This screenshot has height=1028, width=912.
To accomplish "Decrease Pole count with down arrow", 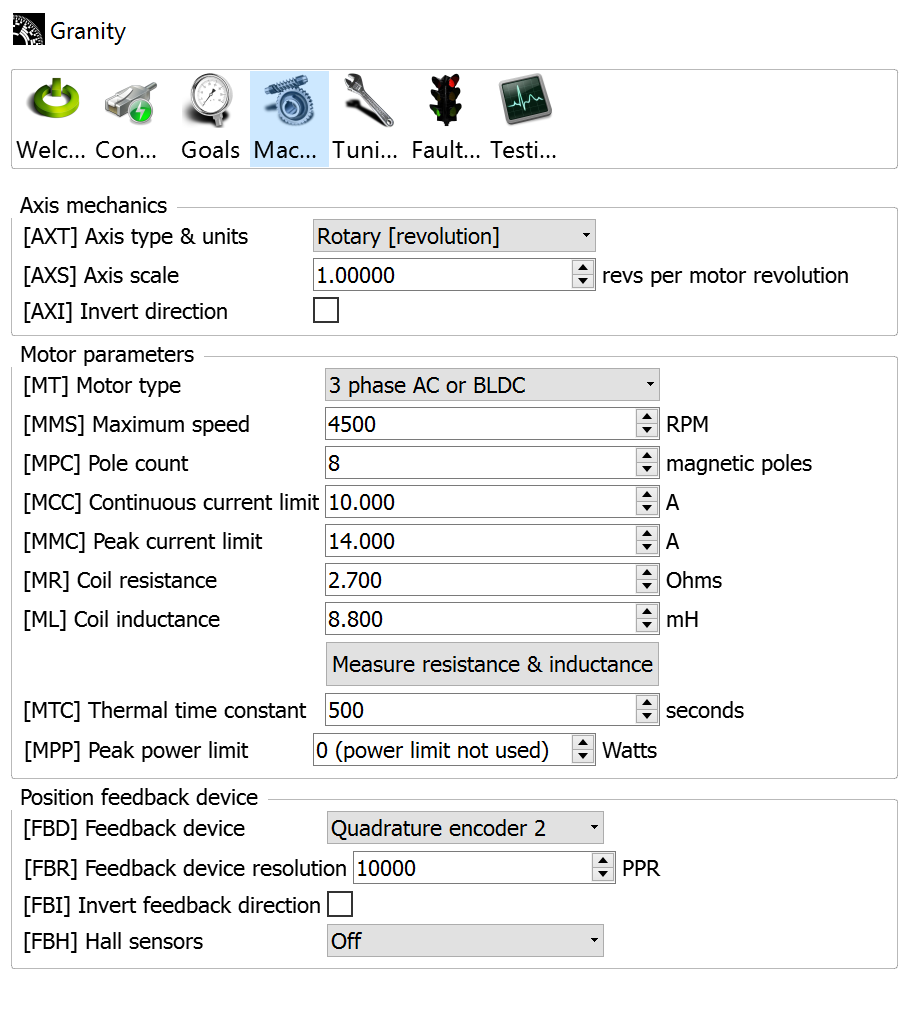I will (x=647, y=470).
